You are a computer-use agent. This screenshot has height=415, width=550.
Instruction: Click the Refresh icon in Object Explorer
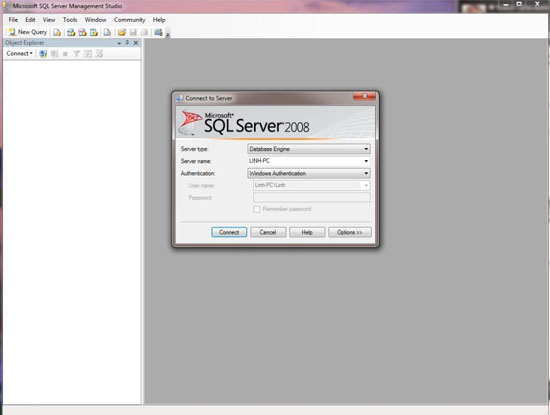pyautogui.click(x=88, y=54)
